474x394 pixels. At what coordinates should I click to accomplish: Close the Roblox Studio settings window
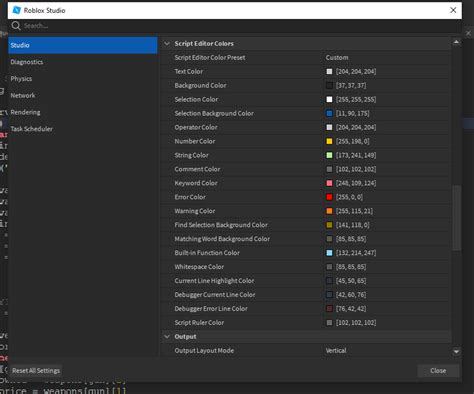[453, 10]
